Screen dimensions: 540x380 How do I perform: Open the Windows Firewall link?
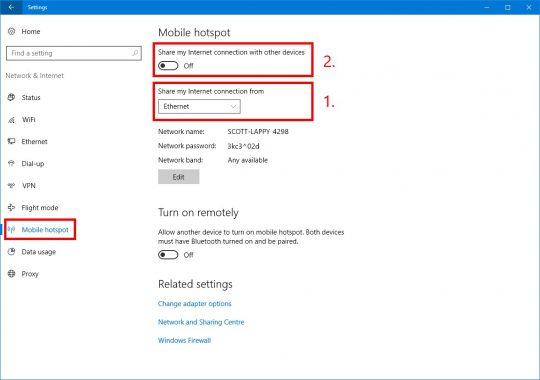[x=184, y=340]
